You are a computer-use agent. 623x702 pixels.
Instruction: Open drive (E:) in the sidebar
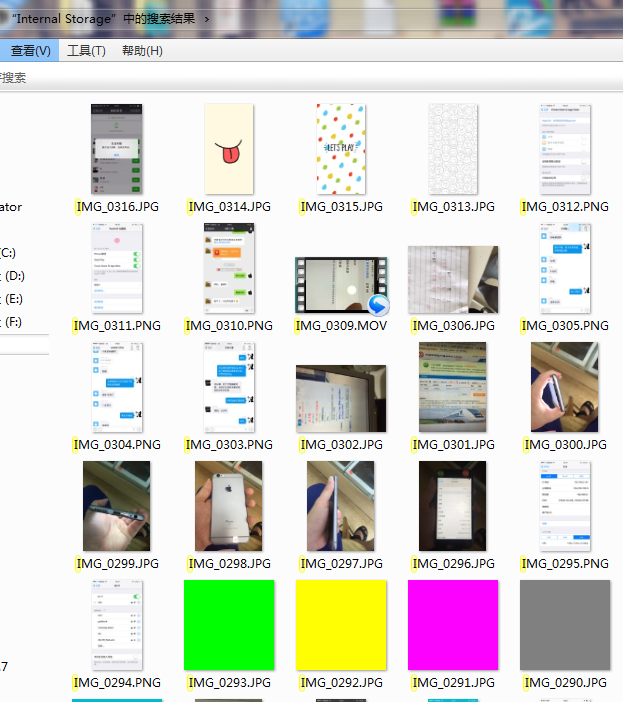click(x=12, y=299)
